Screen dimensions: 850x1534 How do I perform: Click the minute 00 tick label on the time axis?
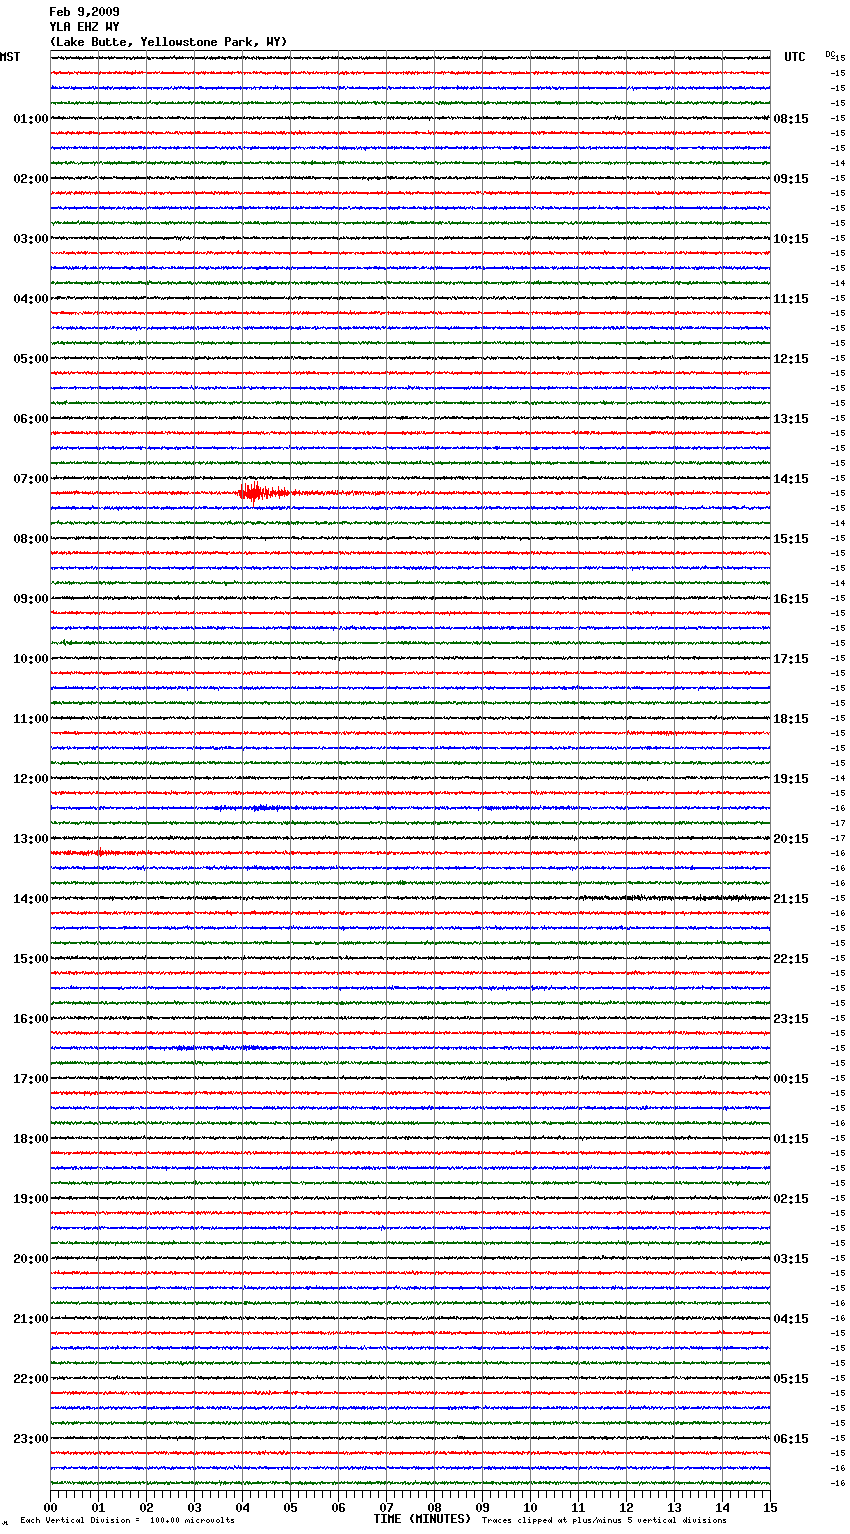[x=51, y=1507]
